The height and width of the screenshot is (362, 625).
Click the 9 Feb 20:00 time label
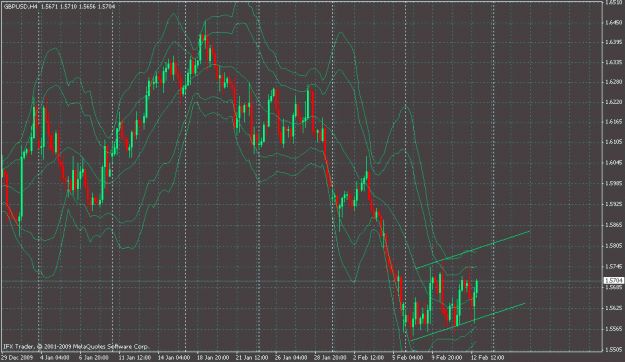tap(447, 357)
